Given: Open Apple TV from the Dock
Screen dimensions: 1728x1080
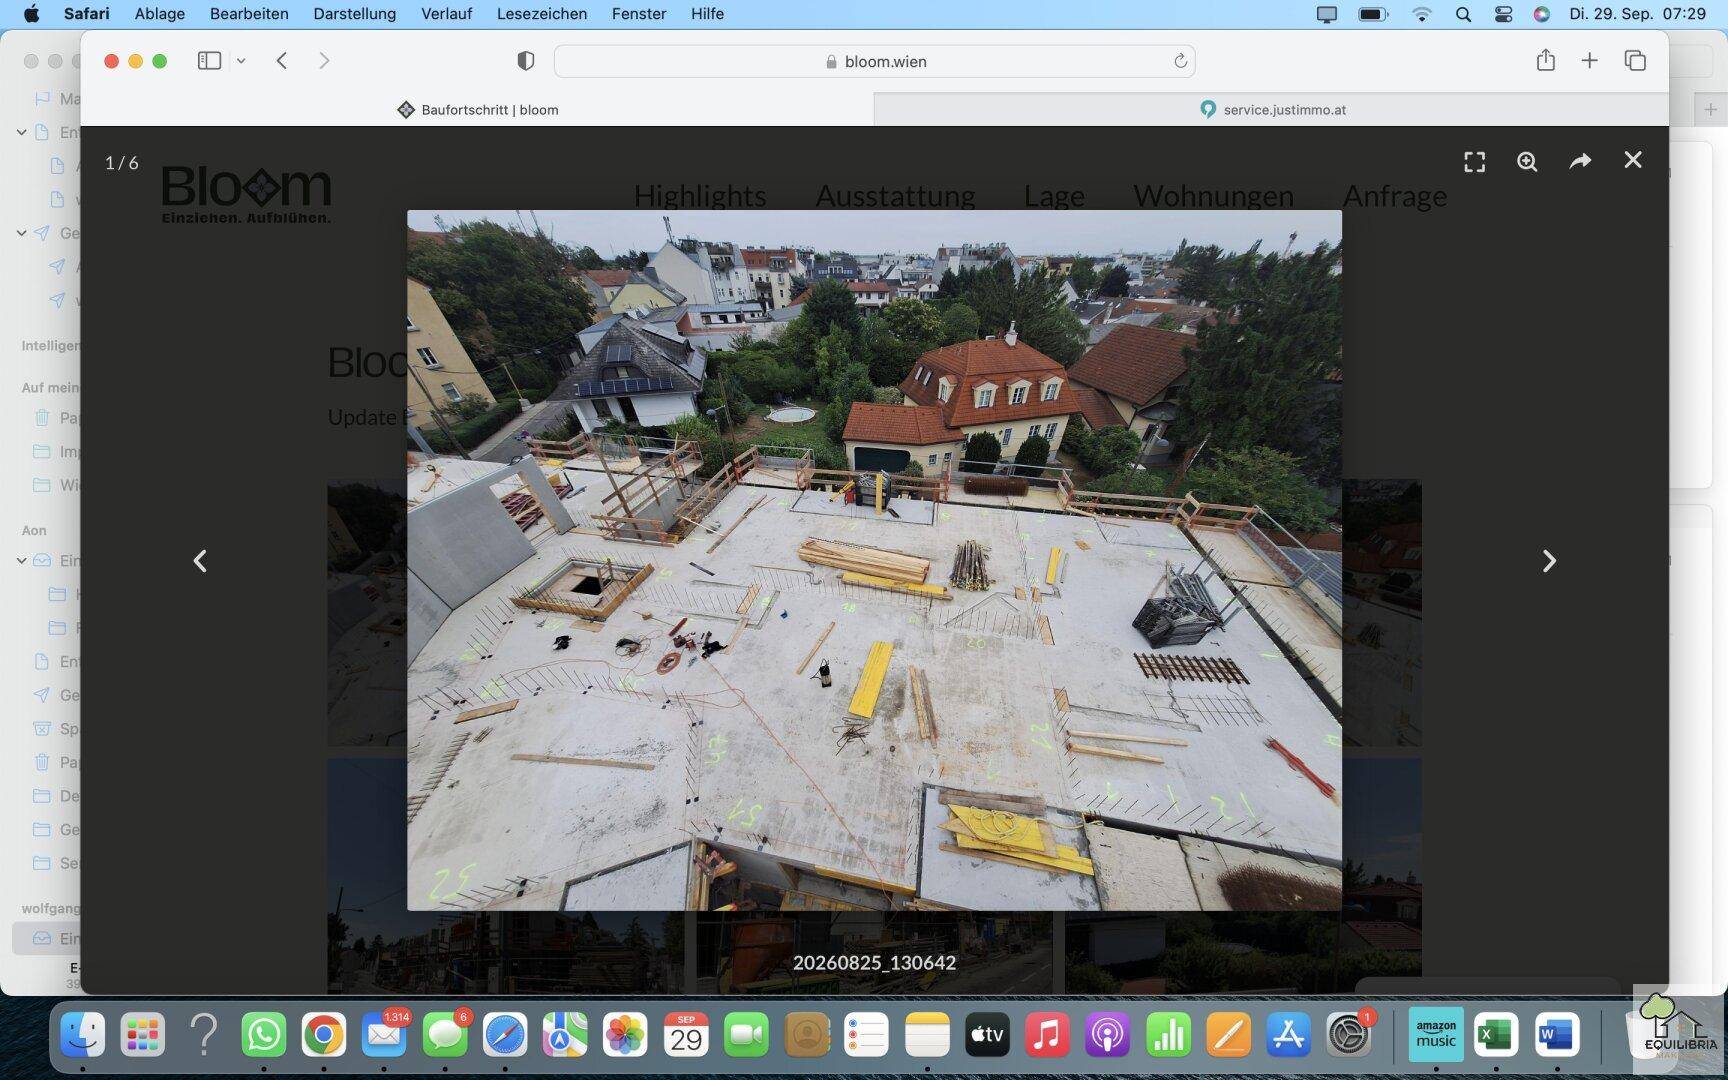Looking at the screenshot, I should coord(987,1035).
